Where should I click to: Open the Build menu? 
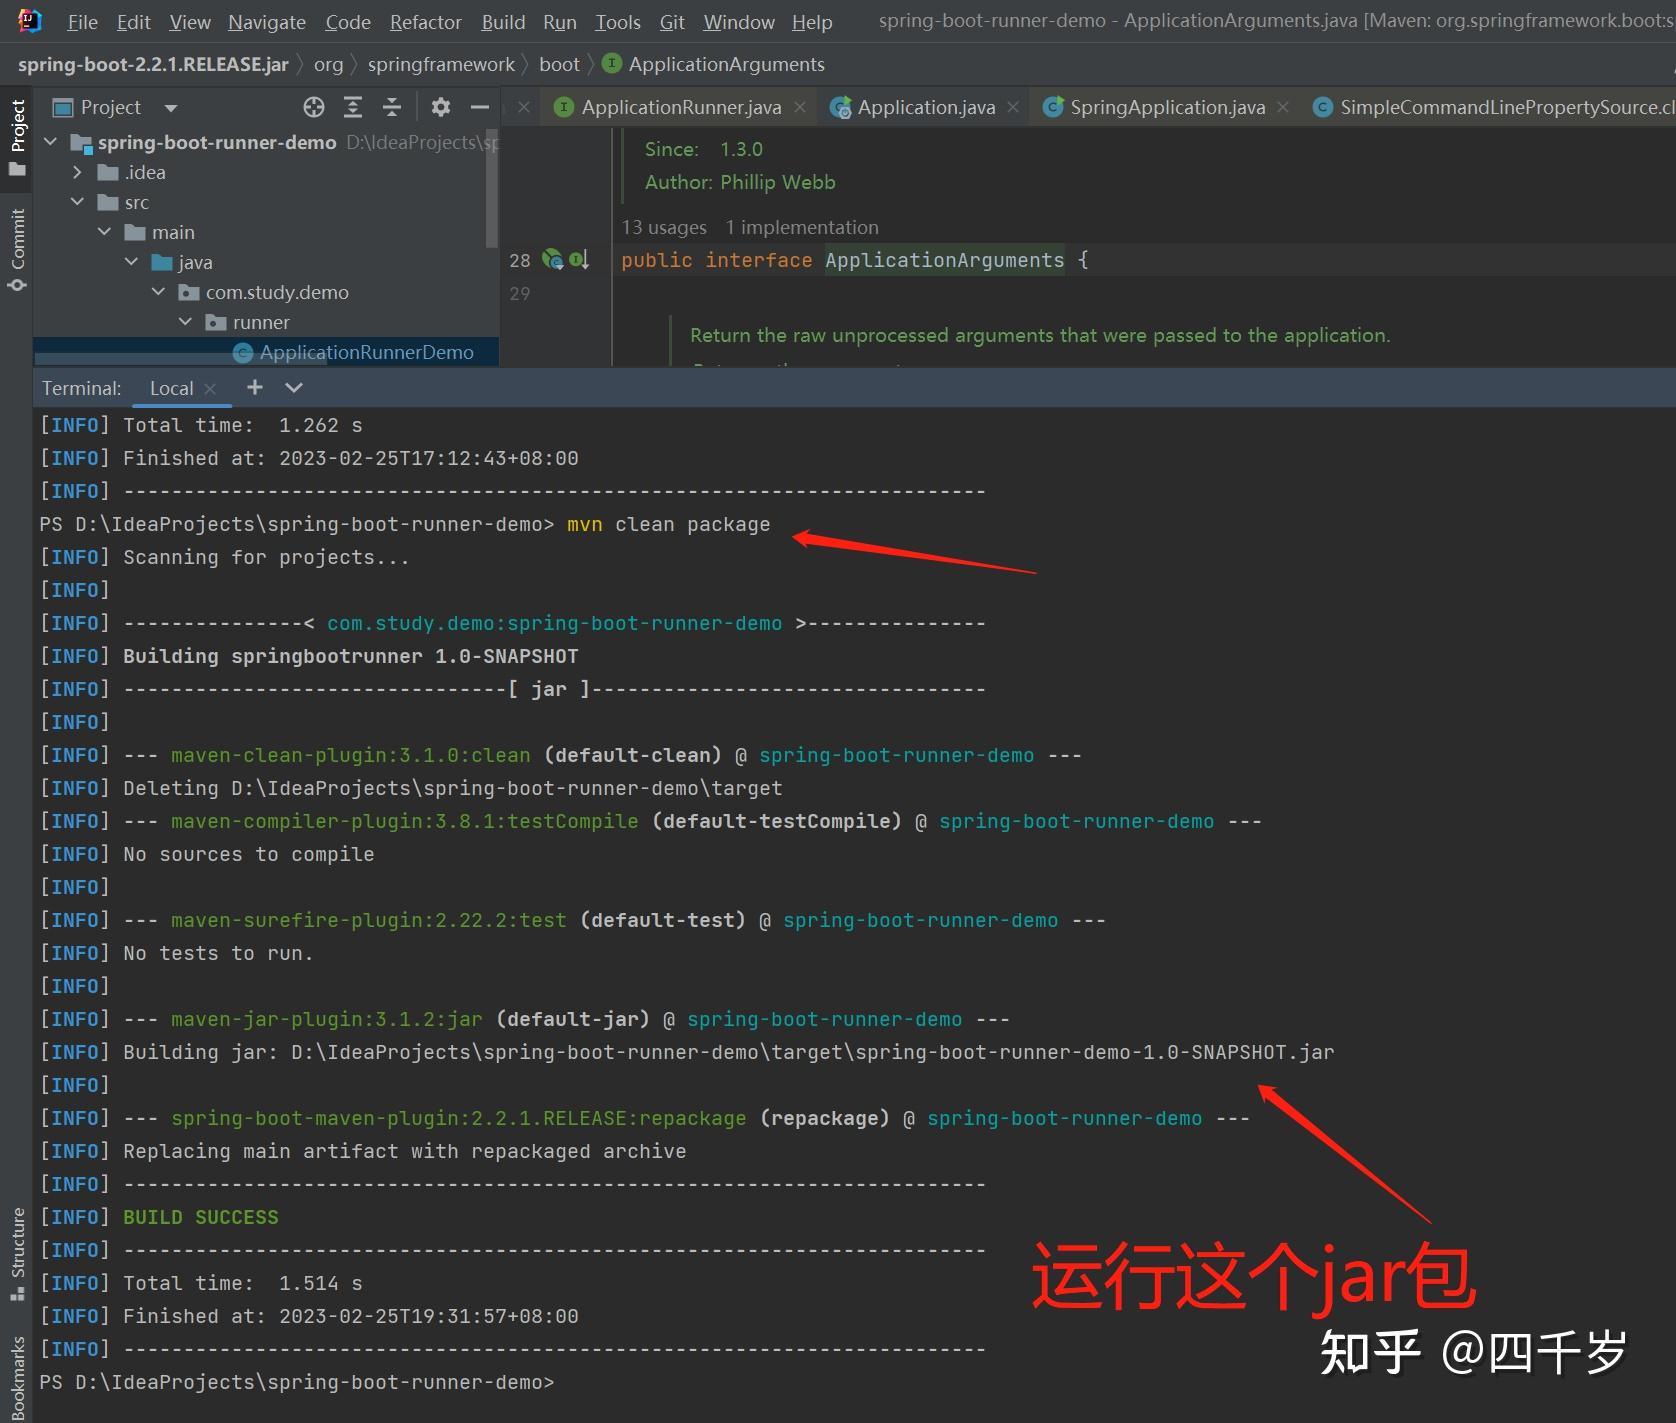(x=503, y=22)
